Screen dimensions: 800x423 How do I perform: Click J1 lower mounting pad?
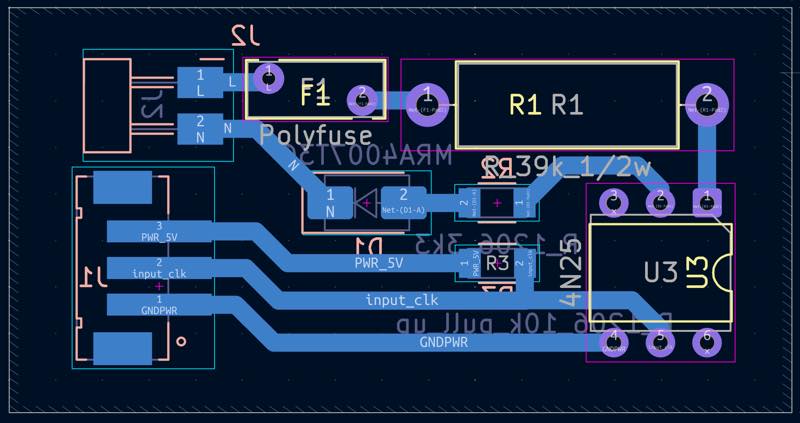point(123,348)
